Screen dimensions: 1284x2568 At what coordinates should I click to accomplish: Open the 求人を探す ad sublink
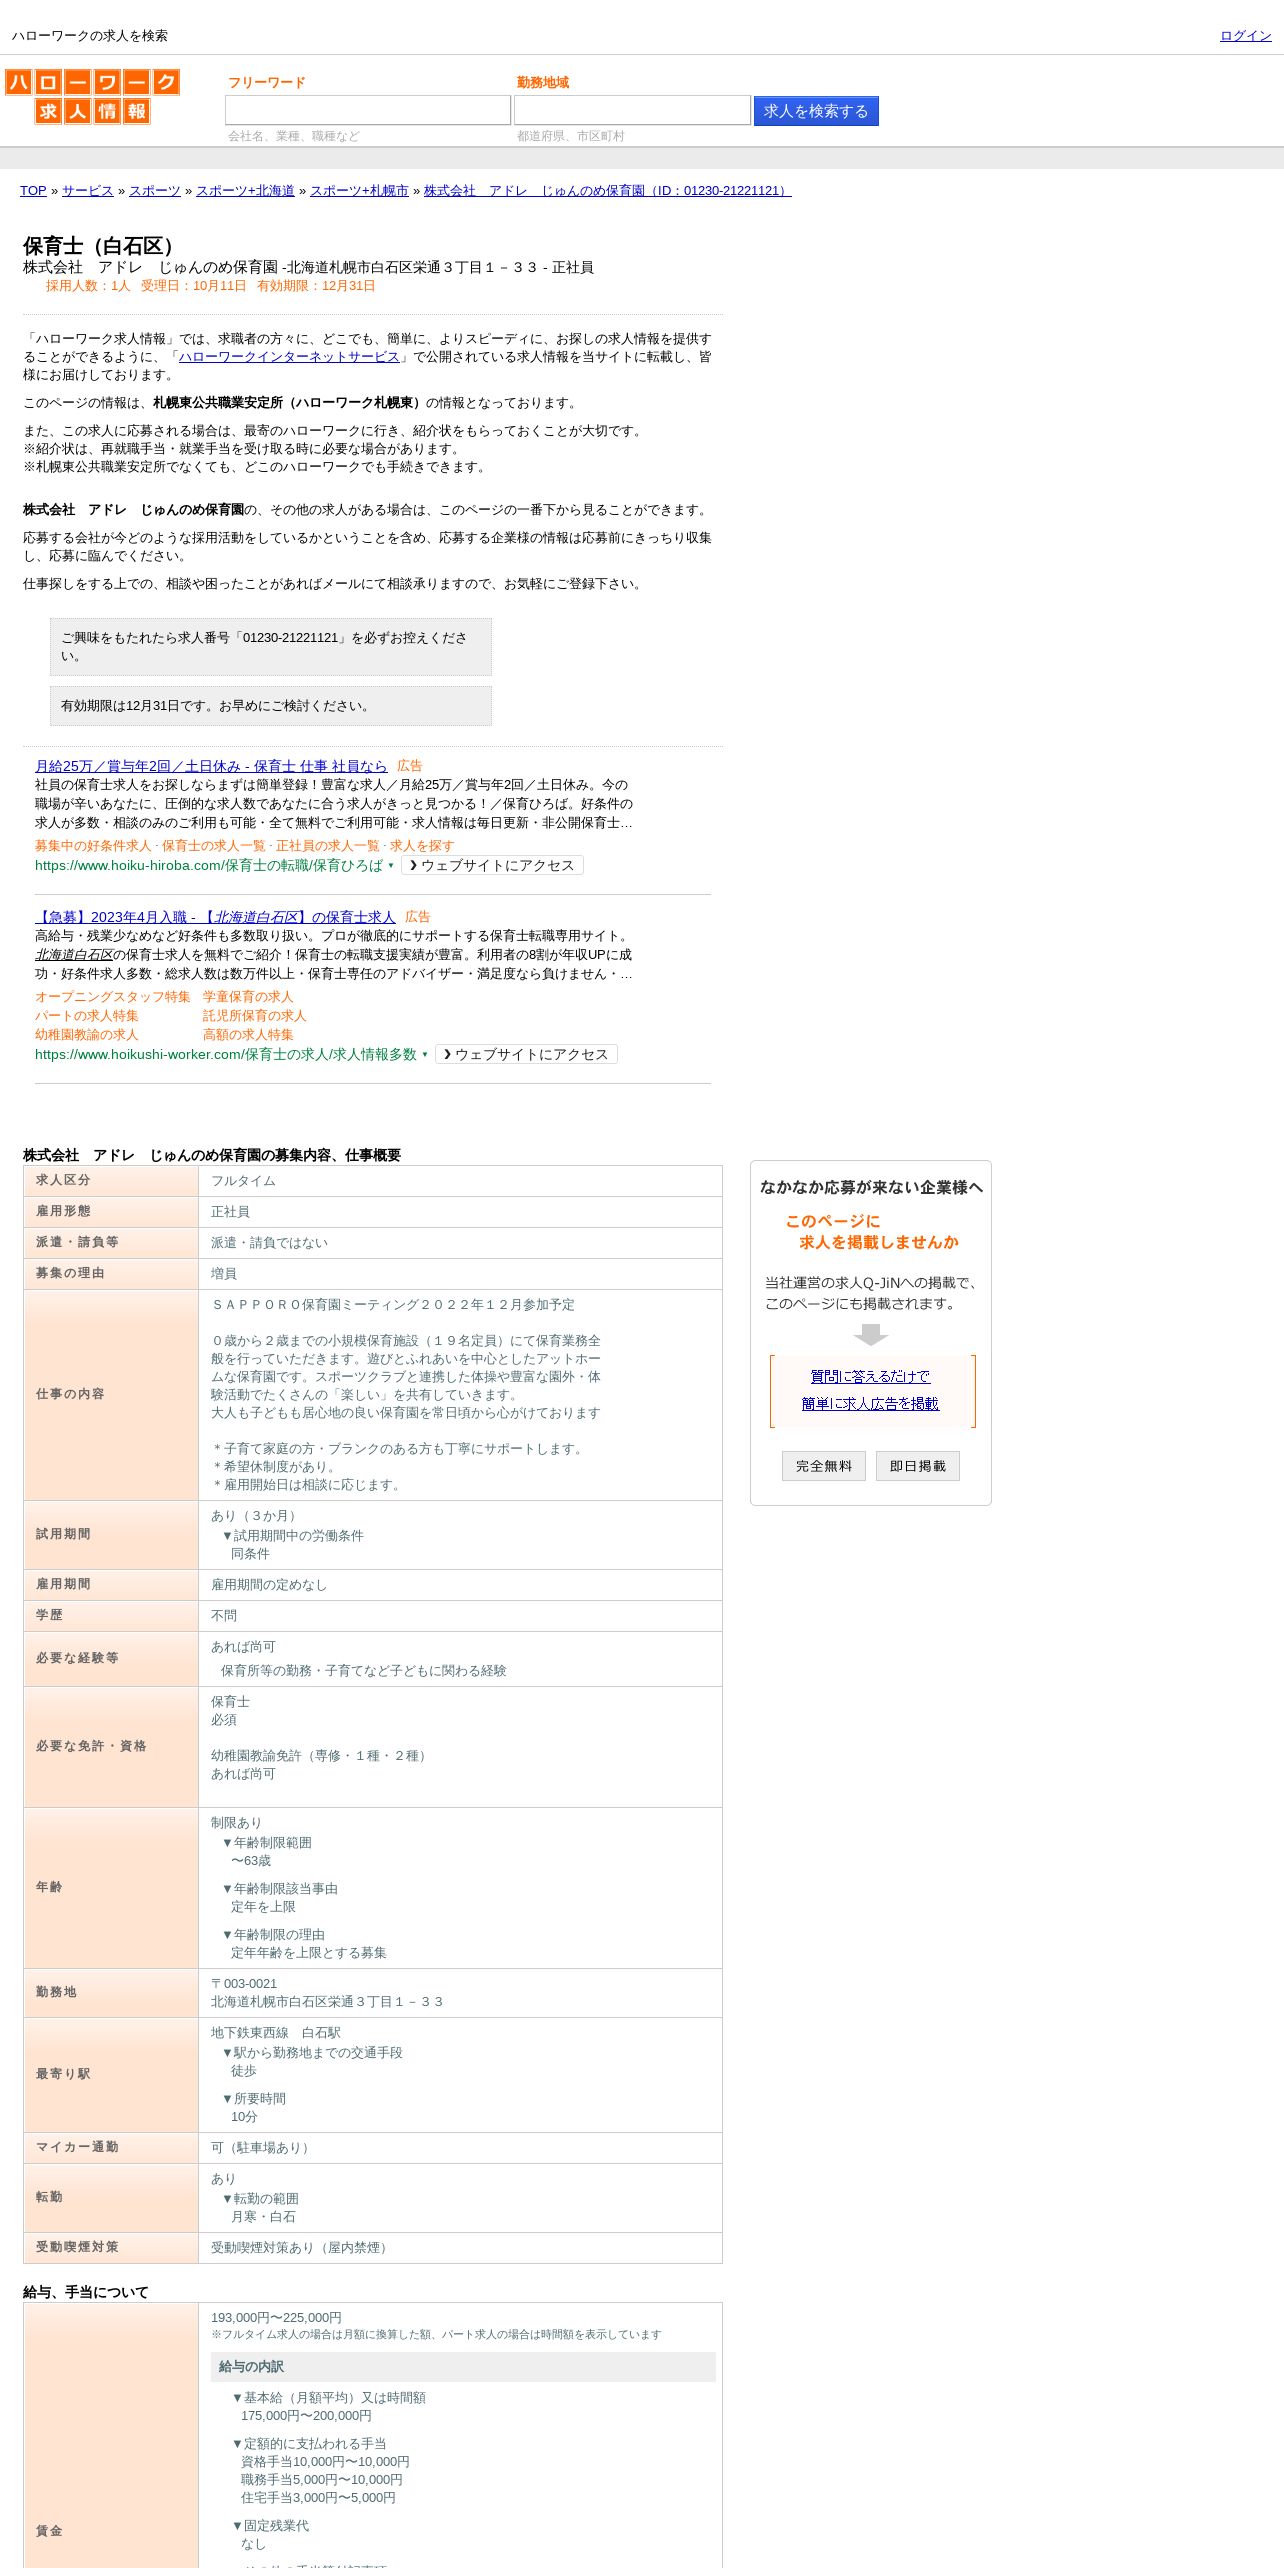click(x=422, y=846)
